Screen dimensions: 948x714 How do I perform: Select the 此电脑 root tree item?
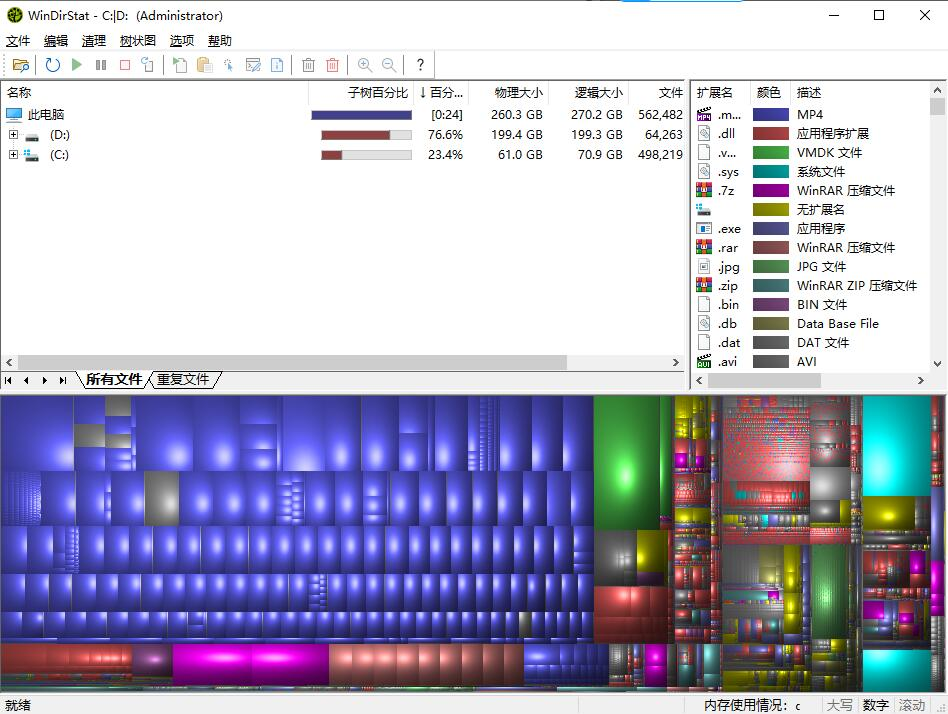click(x=45, y=115)
